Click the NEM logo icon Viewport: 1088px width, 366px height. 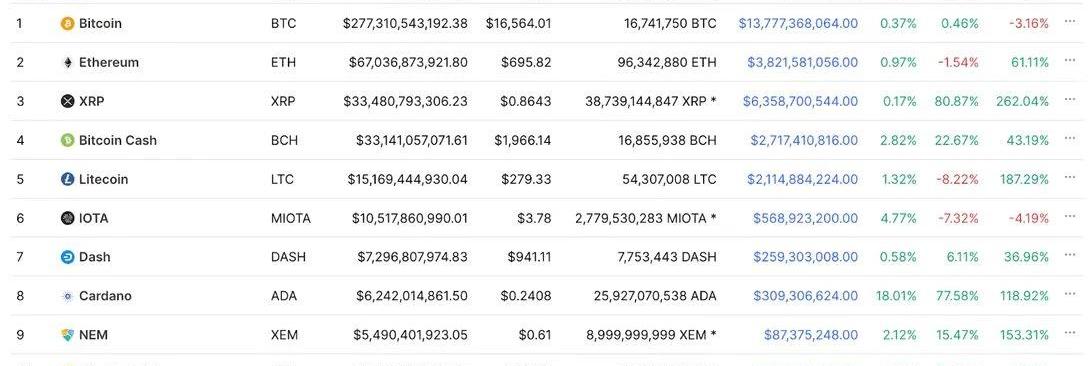pyautogui.click(x=67, y=335)
